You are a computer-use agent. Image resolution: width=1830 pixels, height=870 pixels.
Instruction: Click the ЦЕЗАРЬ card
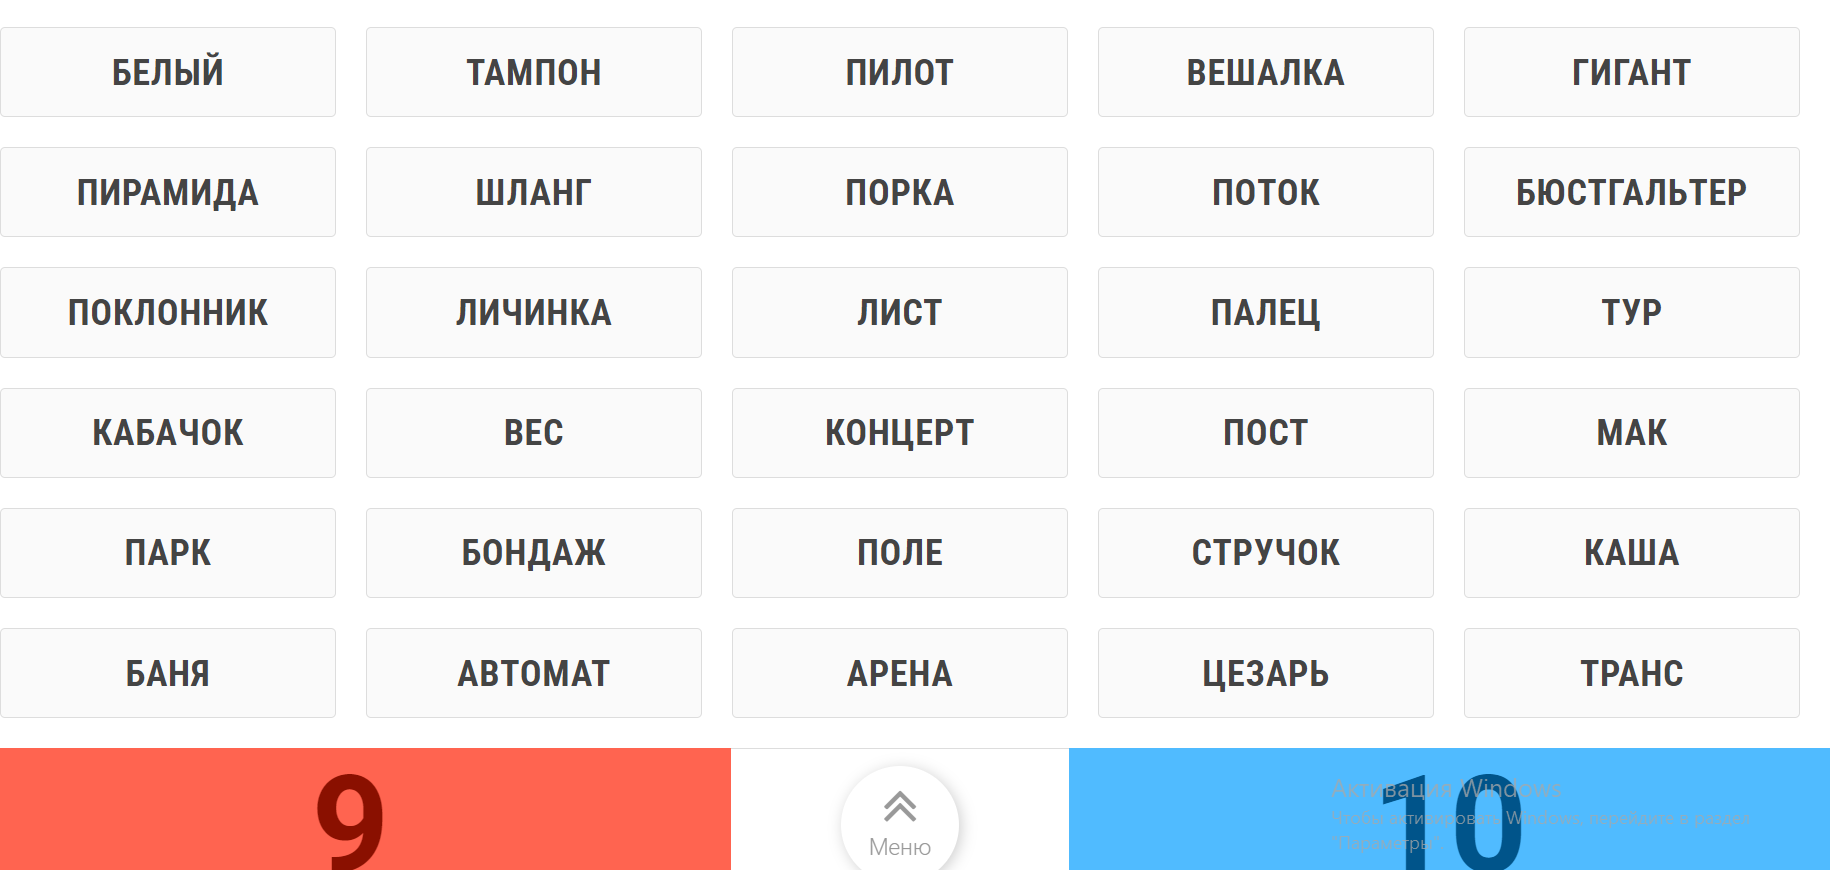point(1266,673)
